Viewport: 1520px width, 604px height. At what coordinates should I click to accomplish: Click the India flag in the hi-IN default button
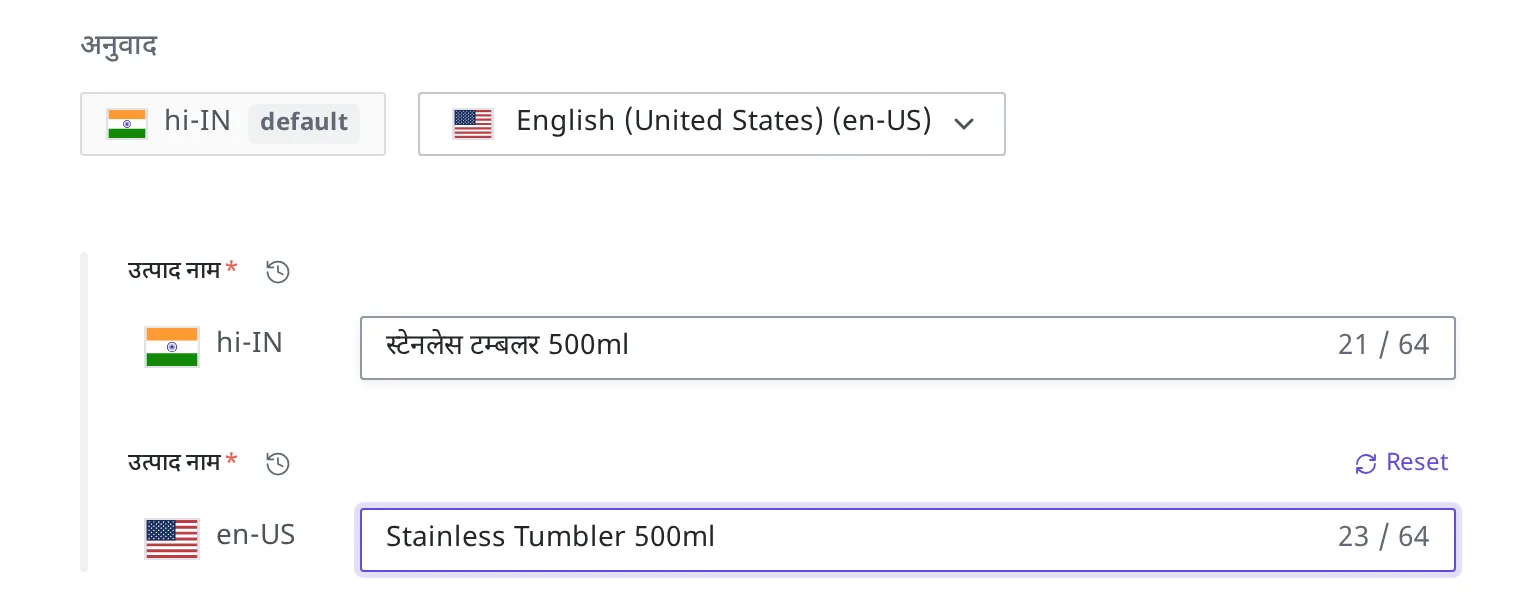pos(127,123)
